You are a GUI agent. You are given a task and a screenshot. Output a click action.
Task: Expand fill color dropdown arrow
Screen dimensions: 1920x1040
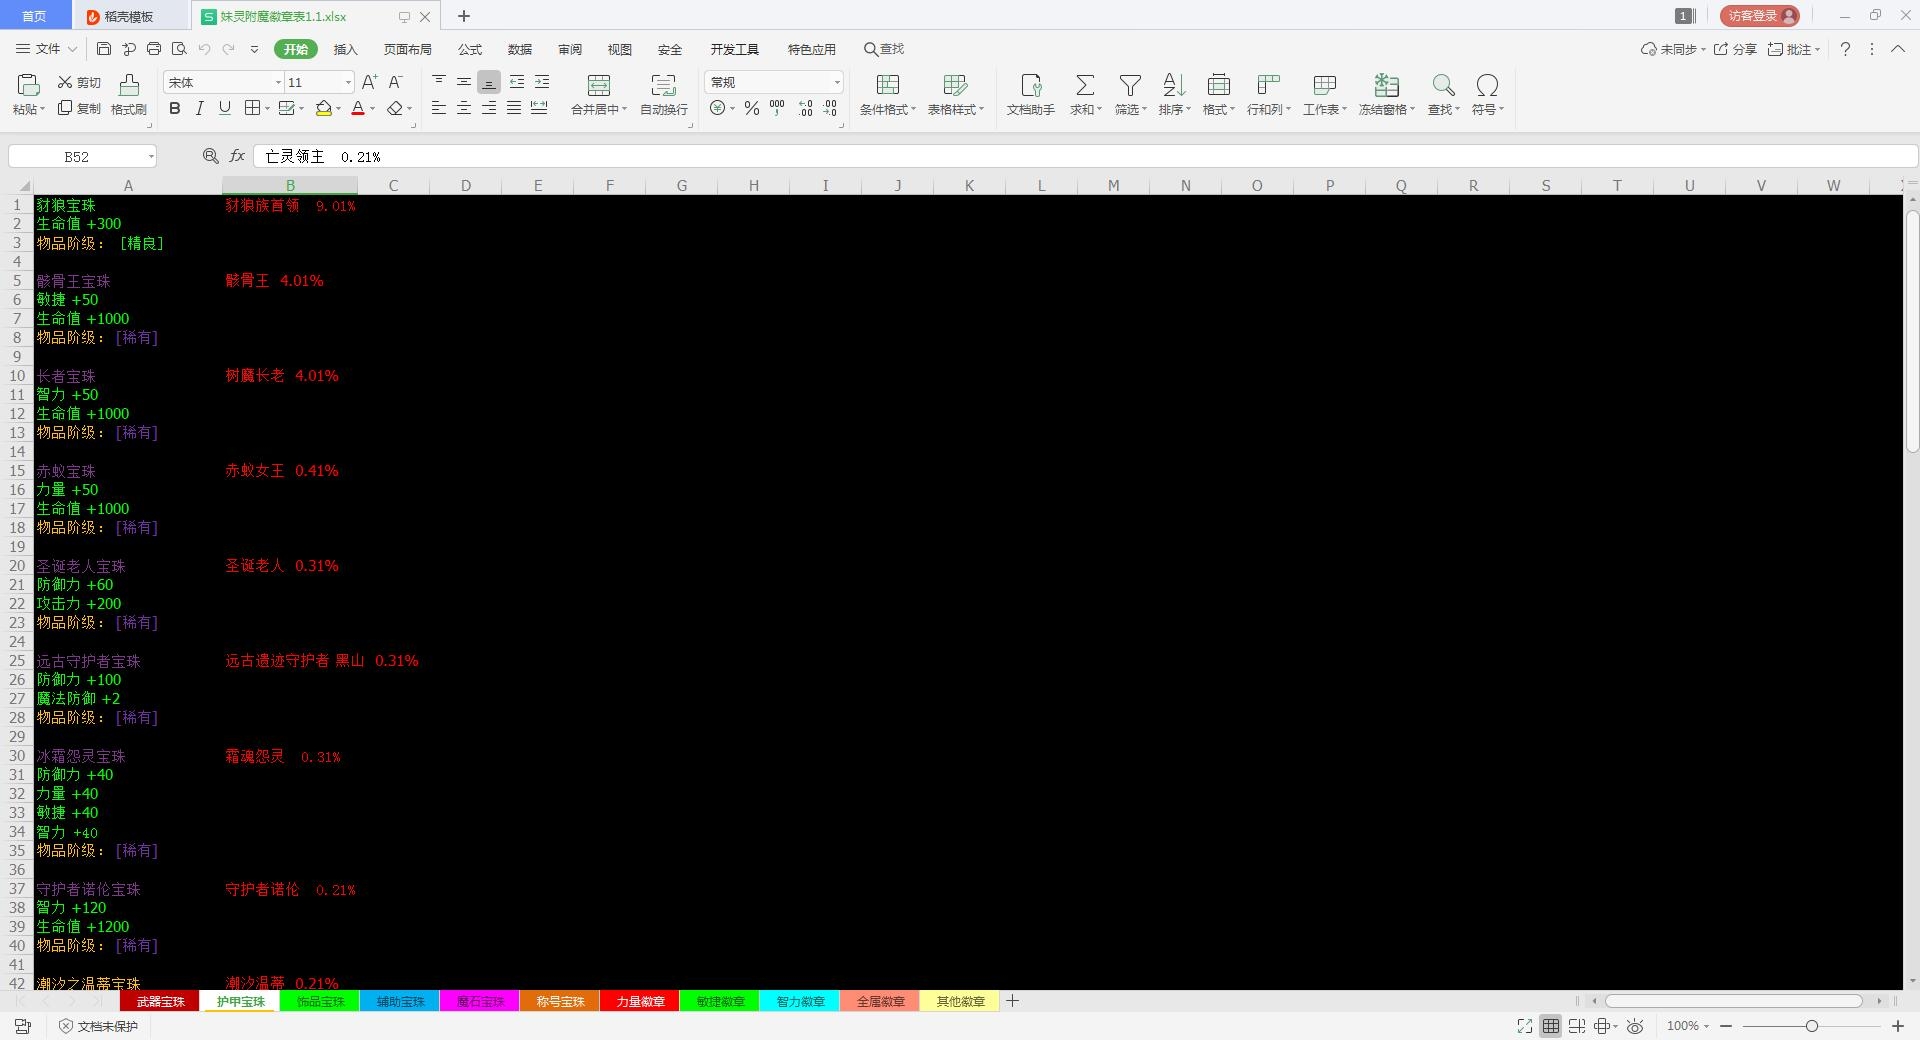(x=339, y=109)
